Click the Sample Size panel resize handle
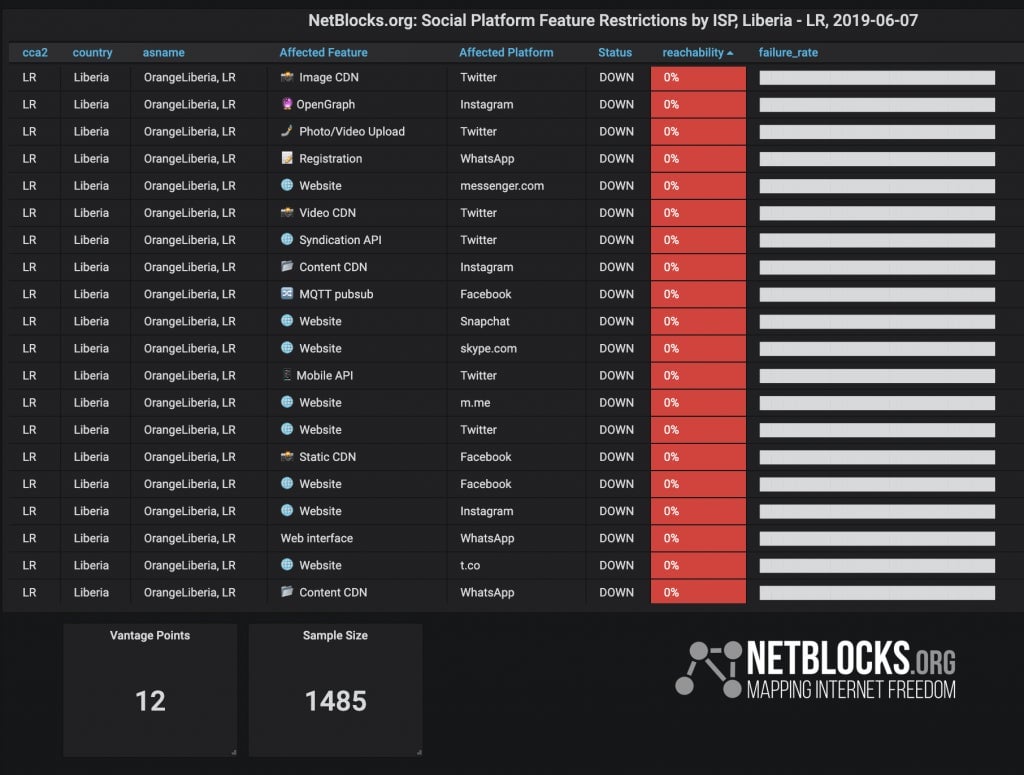 pos(418,752)
